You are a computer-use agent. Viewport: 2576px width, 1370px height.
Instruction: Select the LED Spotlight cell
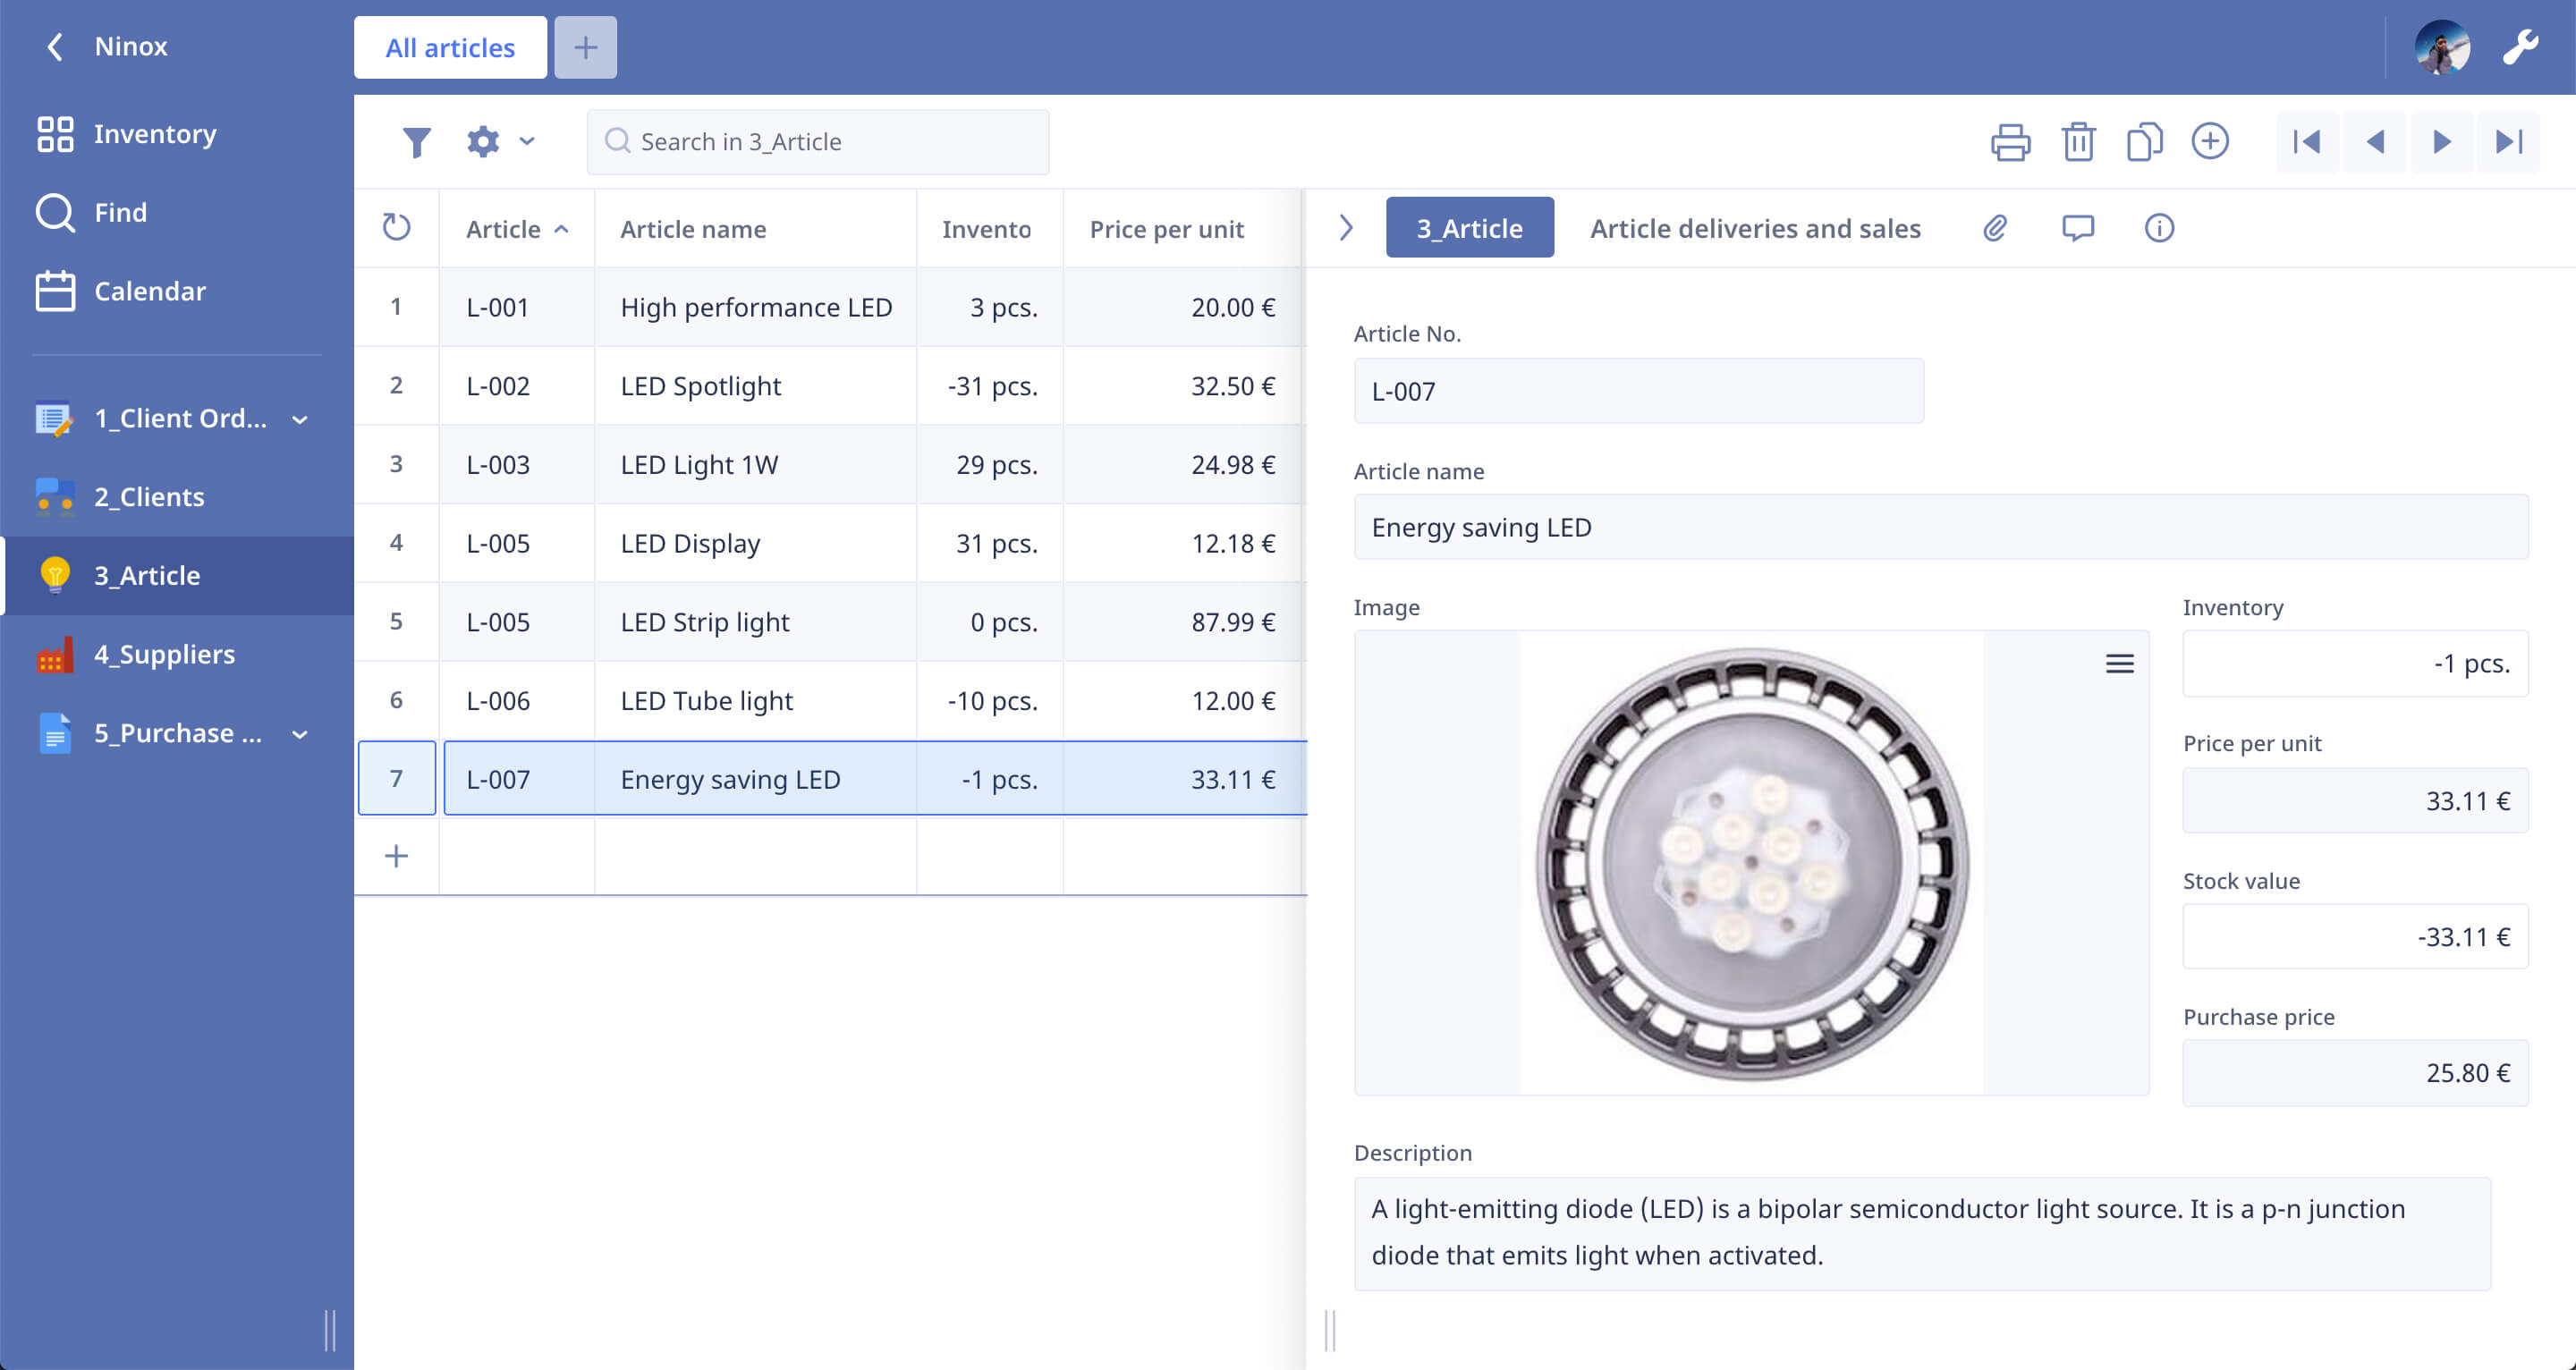(755, 386)
